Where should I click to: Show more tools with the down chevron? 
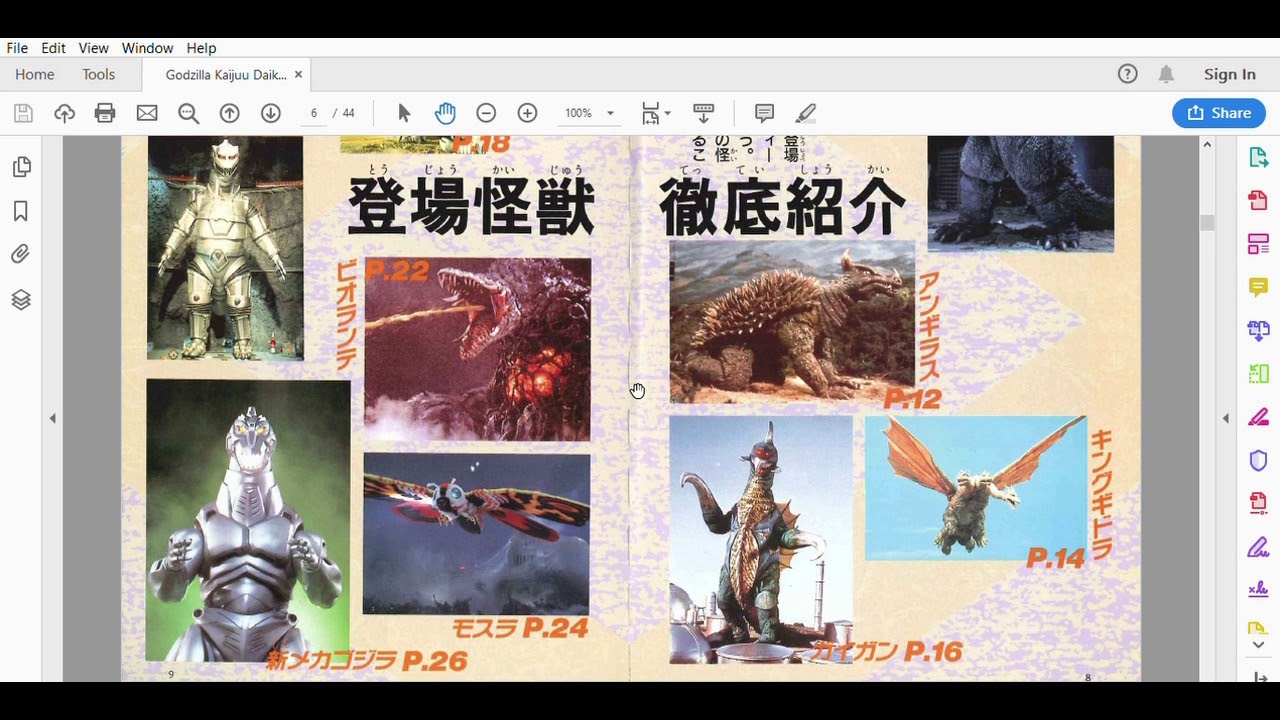(1258, 645)
